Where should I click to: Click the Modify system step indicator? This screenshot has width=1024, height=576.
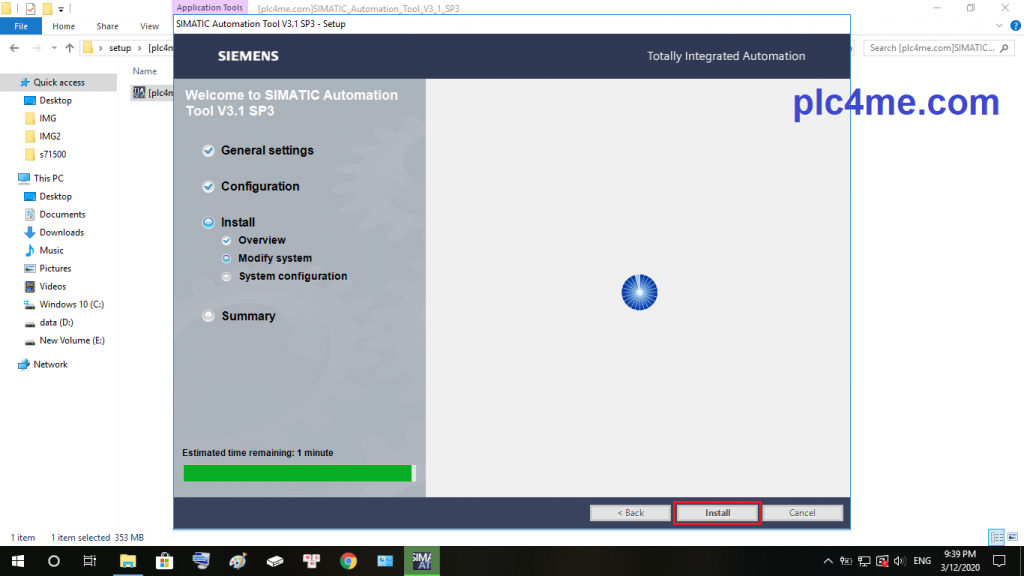[x=227, y=258]
